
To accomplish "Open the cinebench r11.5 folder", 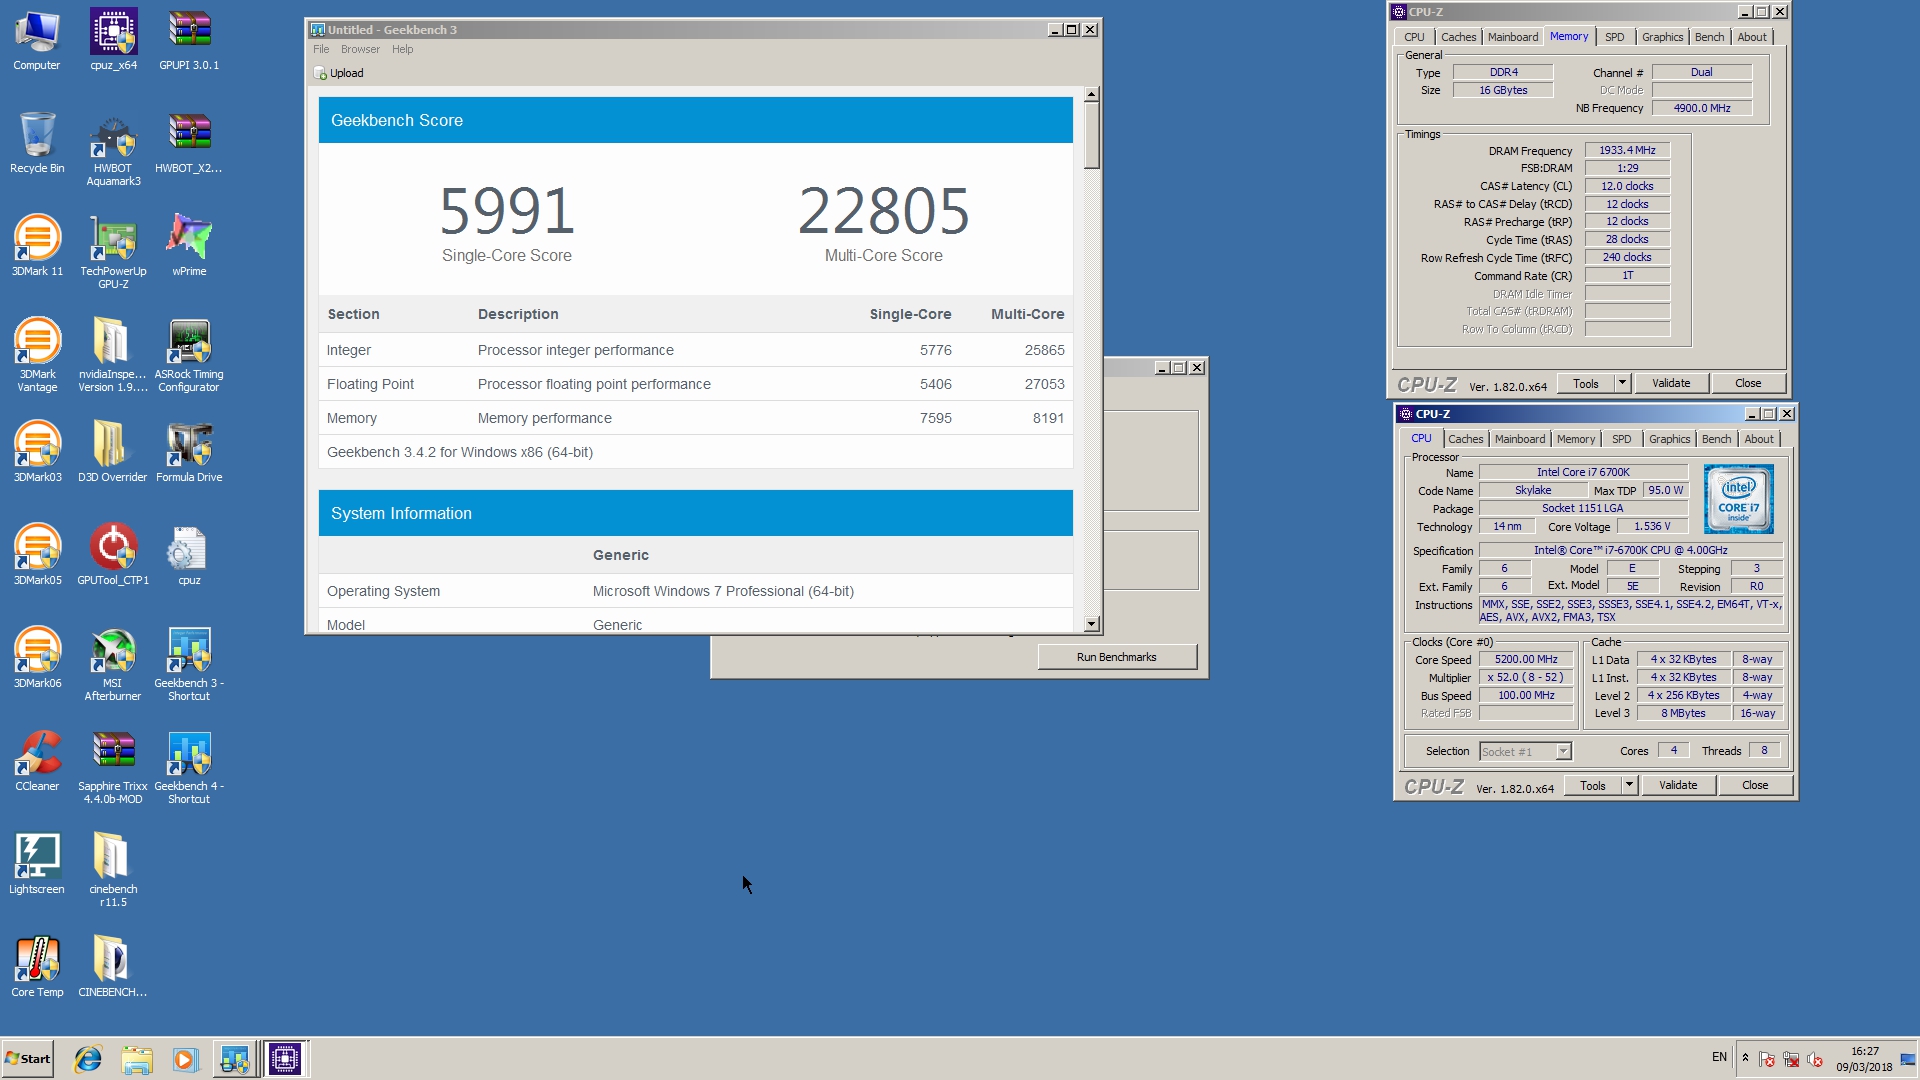I will click(113, 870).
